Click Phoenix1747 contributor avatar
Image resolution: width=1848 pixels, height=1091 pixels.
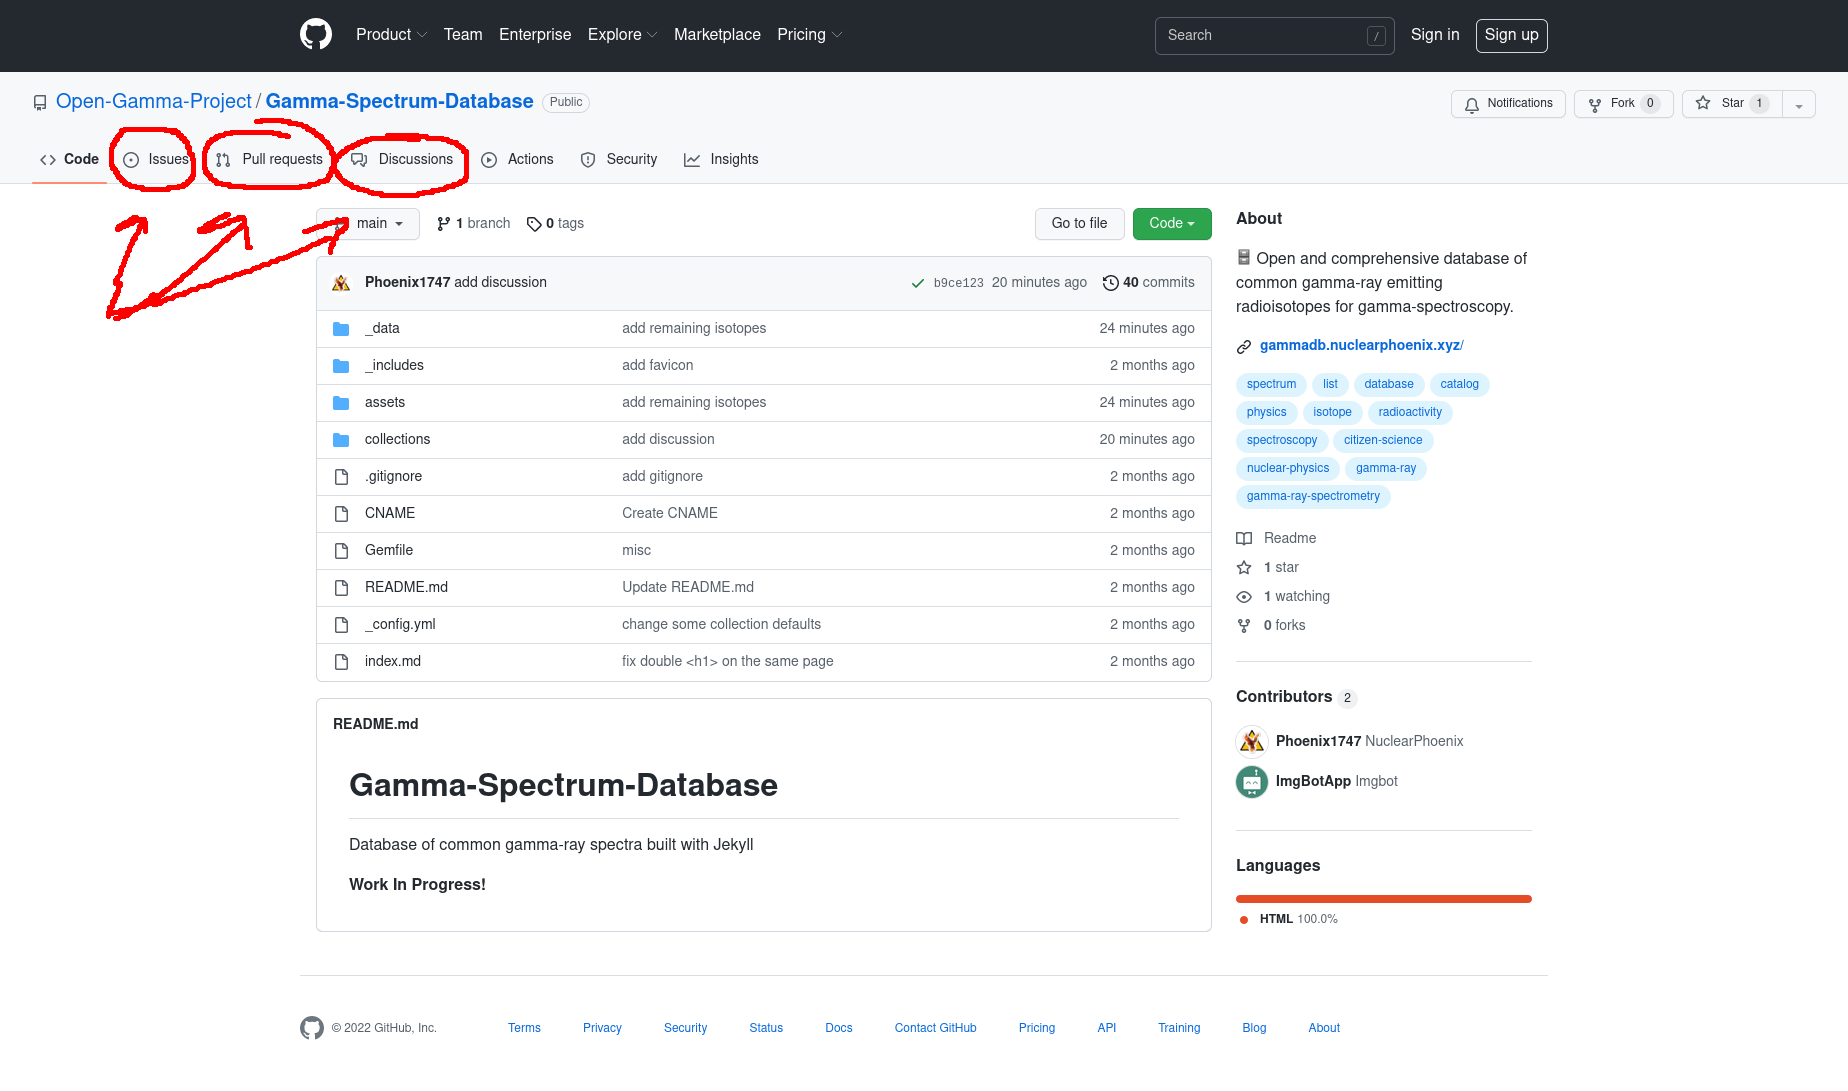pos(1252,742)
